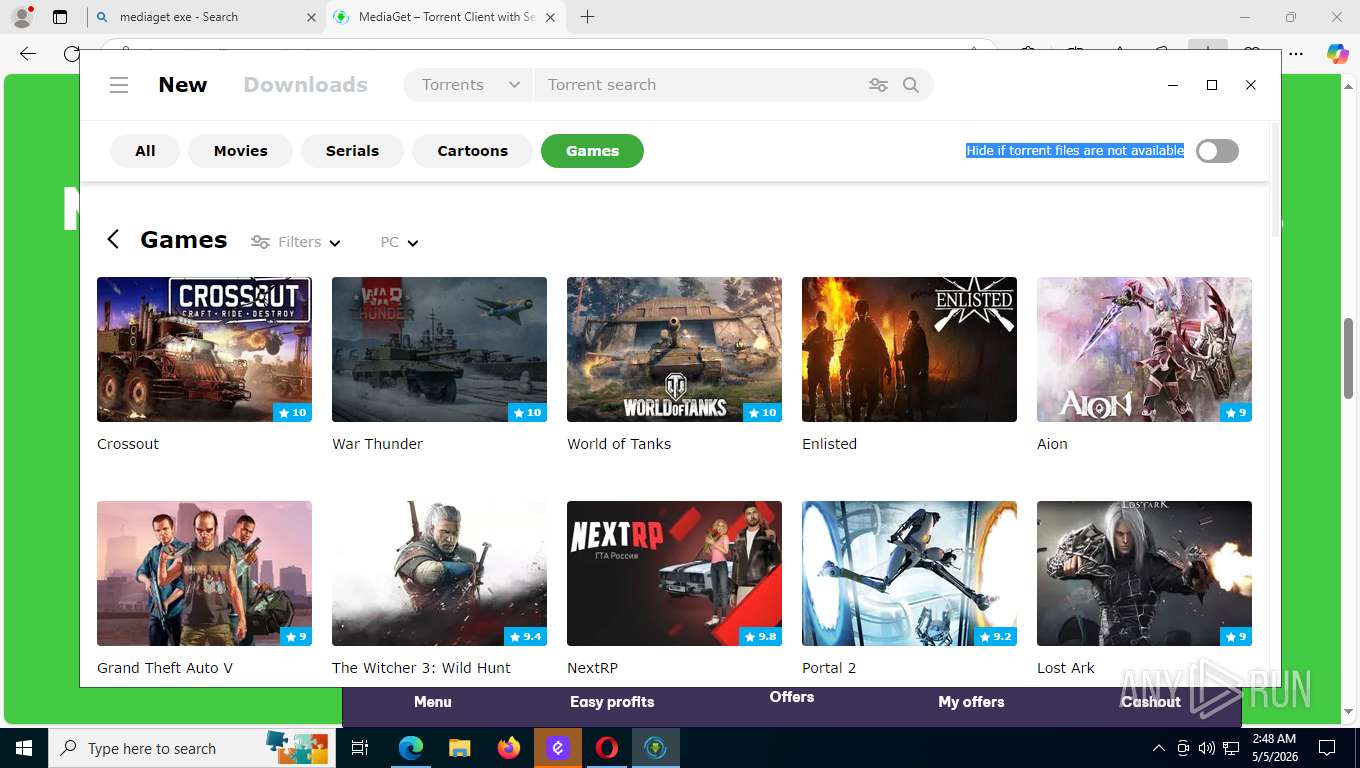
Task: Click Cashout in the bottom bar
Action: pos(1151,702)
